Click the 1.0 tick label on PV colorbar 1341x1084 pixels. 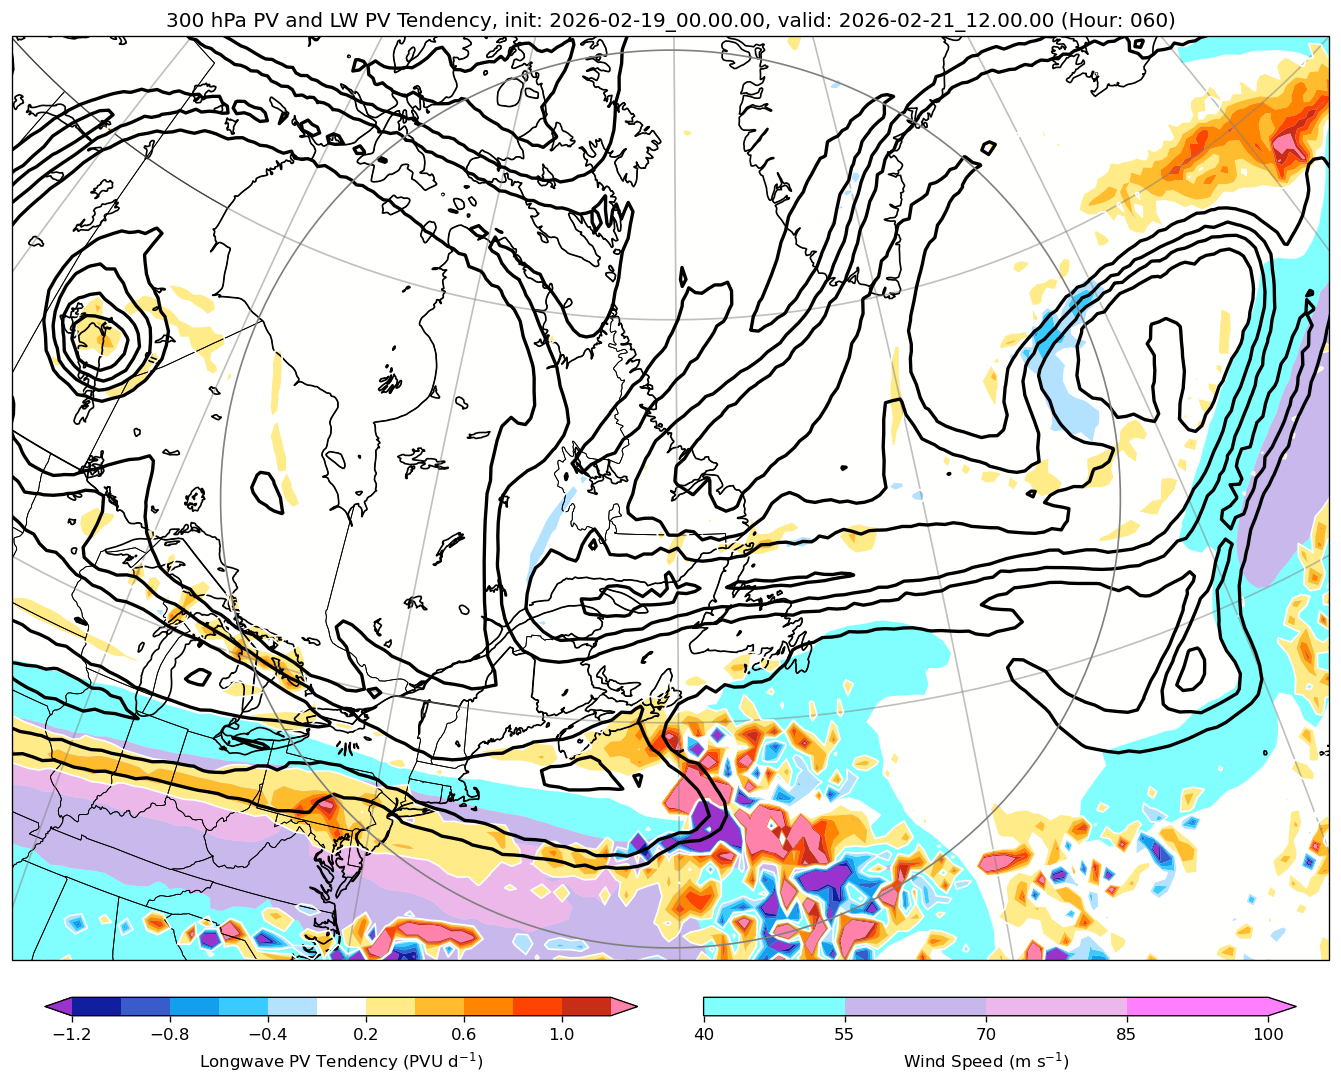(561, 1034)
